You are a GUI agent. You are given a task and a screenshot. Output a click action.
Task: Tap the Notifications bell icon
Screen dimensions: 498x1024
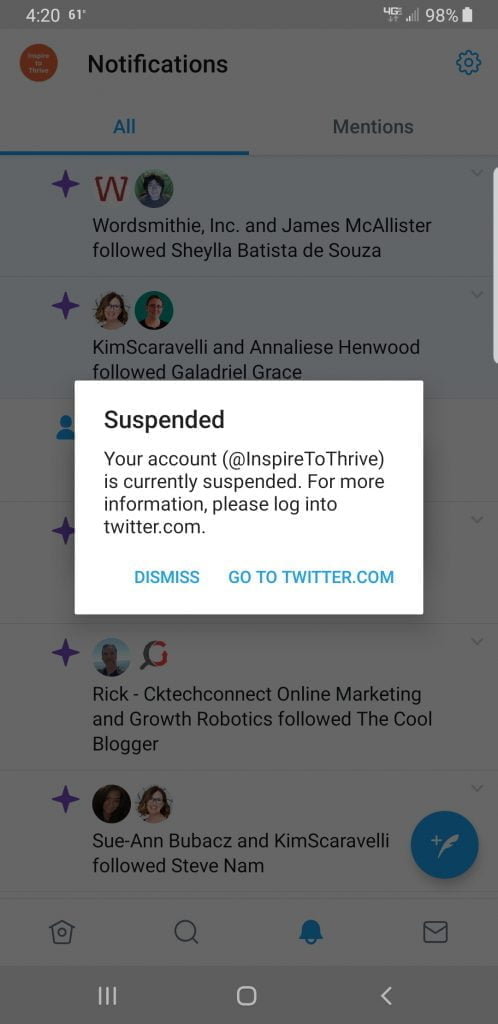[311, 932]
